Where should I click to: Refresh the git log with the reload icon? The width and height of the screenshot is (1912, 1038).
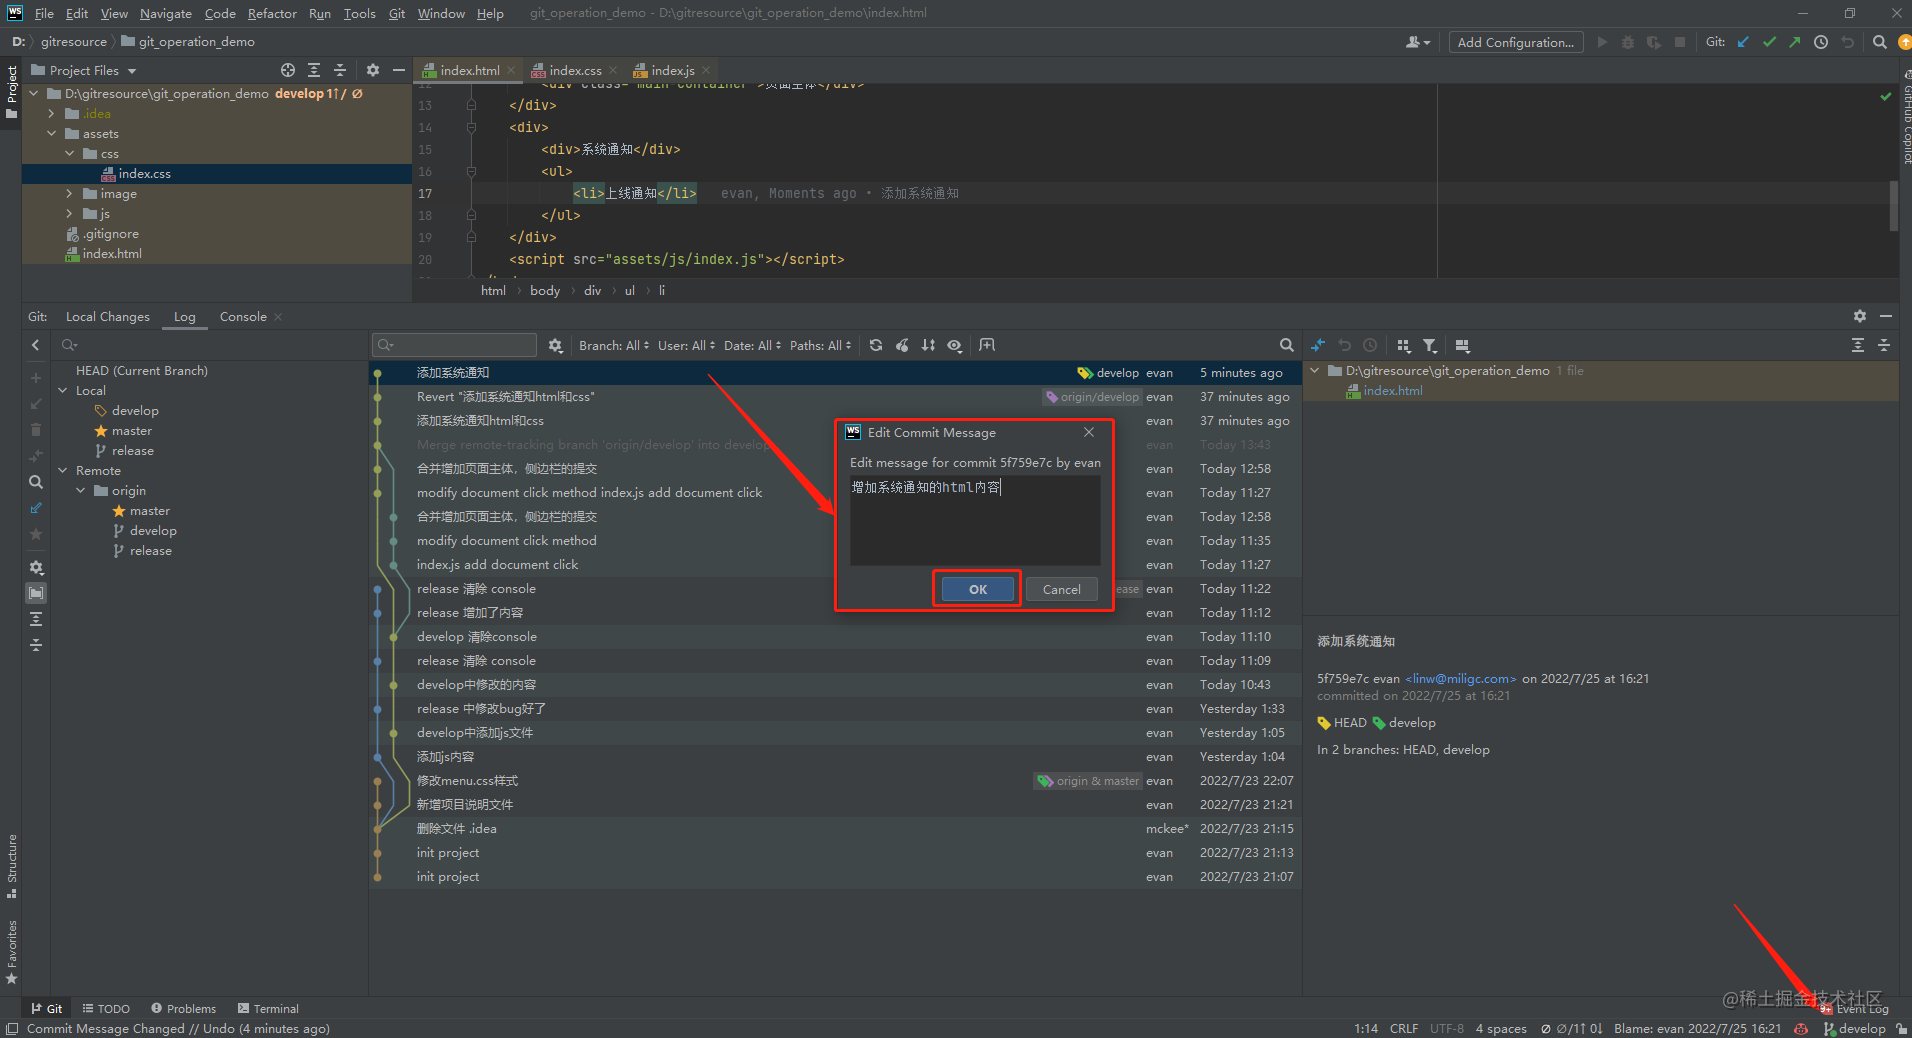pyautogui.click(x=877, y=345)
